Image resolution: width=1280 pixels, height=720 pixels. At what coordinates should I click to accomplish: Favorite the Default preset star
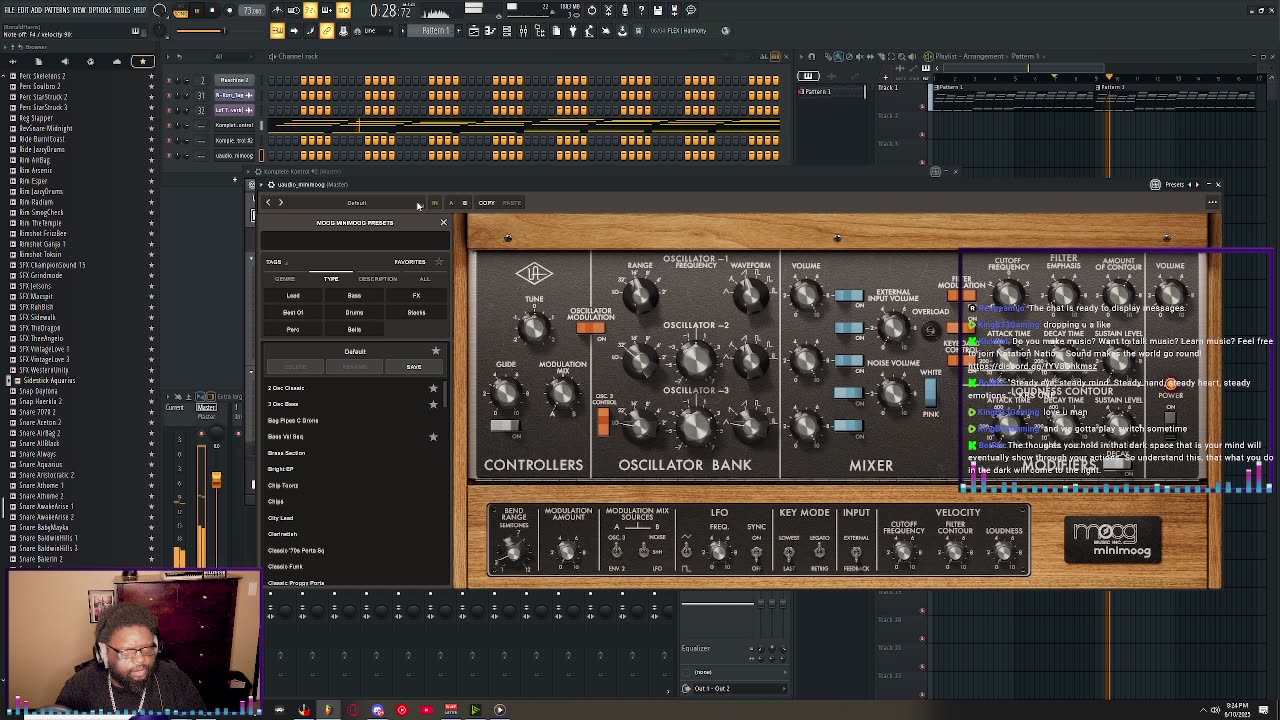point(435,351)
